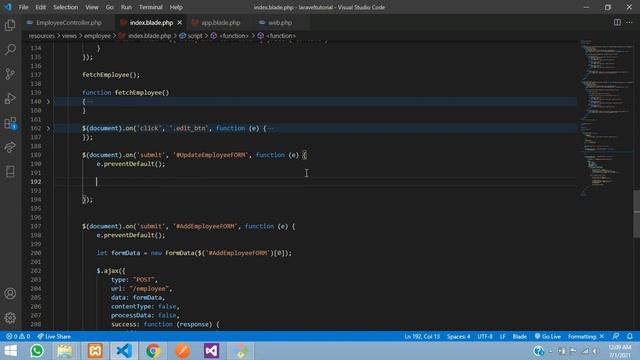Image resolution: width=640 pixels, height=360 pixels.
Task: Open the Selection menu
Action: pyautogui.click(x=65, y=7)
